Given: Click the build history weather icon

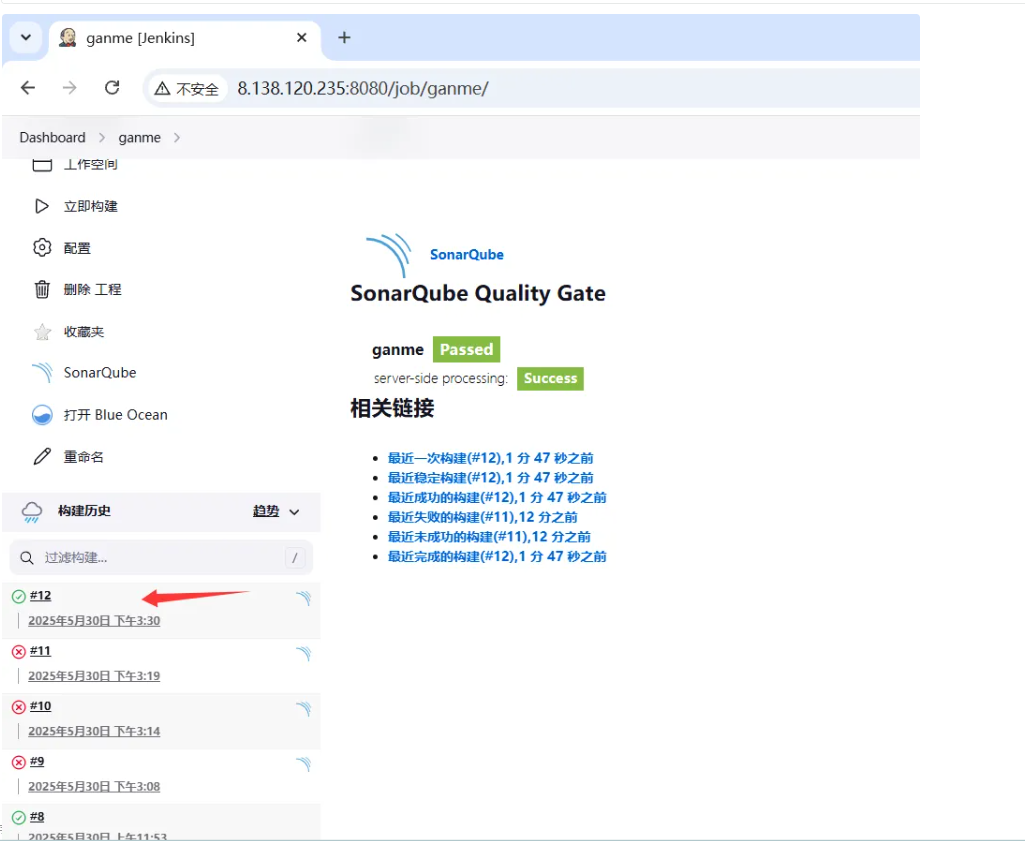Looking at the screenshot, I should [31, 512].
